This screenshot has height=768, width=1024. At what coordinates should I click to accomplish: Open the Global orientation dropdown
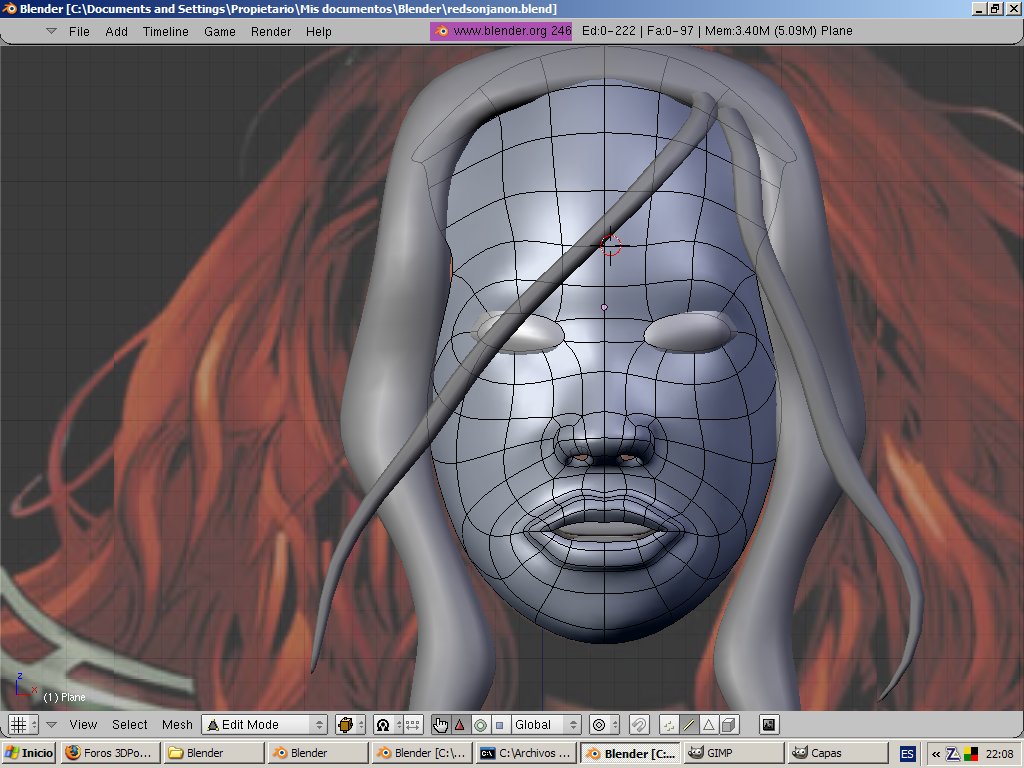[x=545, y=724]
